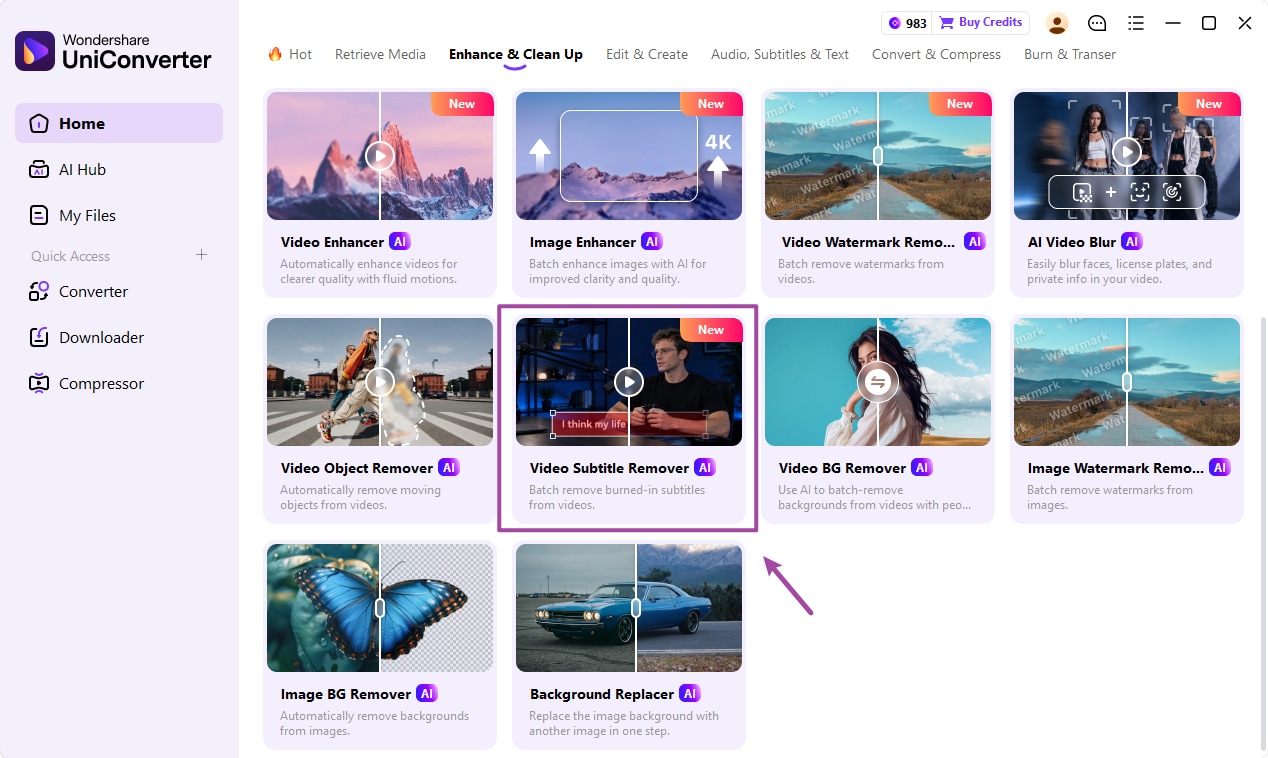
Task: Play the Video Subtitle Remover preview
Action: (x=629, y=381)
